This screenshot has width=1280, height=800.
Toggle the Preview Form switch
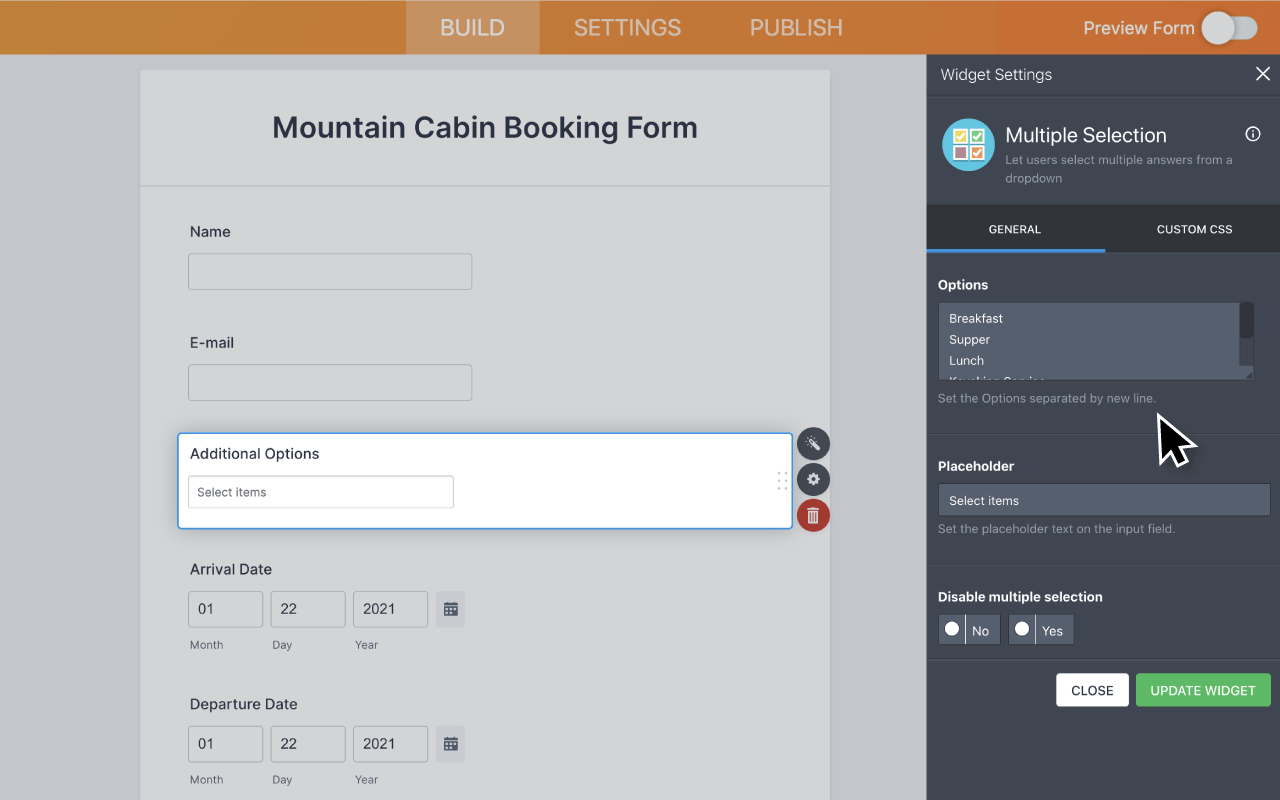tap(1230, 28)
